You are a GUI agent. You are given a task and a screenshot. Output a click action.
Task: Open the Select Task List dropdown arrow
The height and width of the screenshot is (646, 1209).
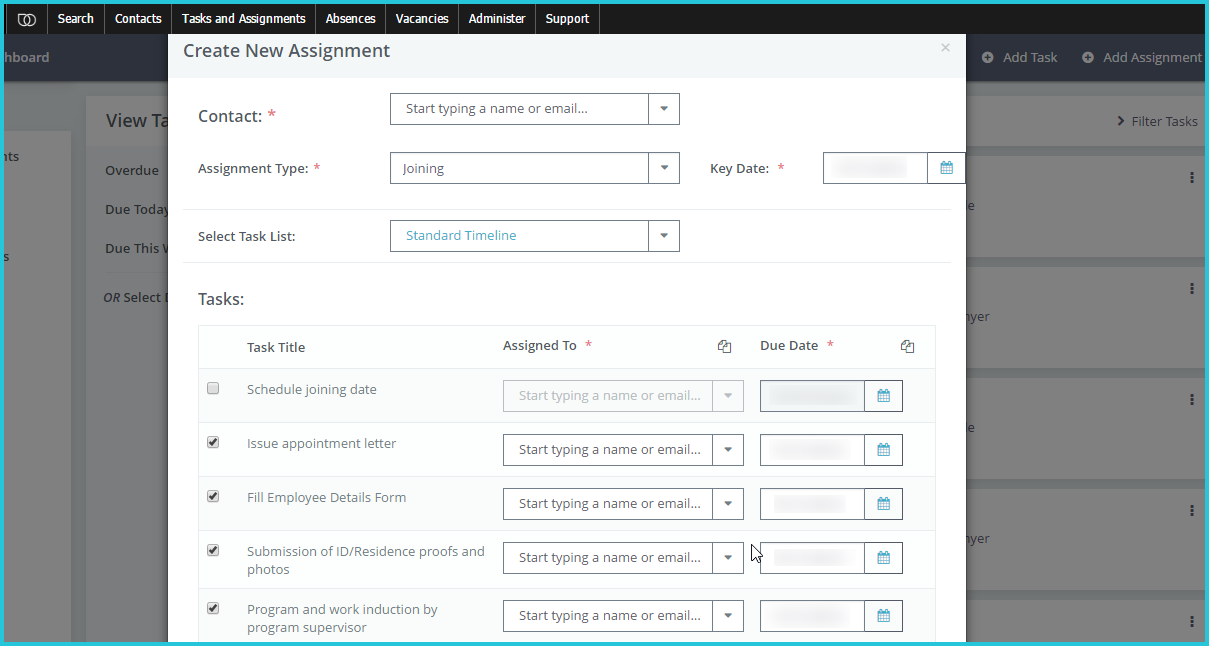tap(664, 236)
